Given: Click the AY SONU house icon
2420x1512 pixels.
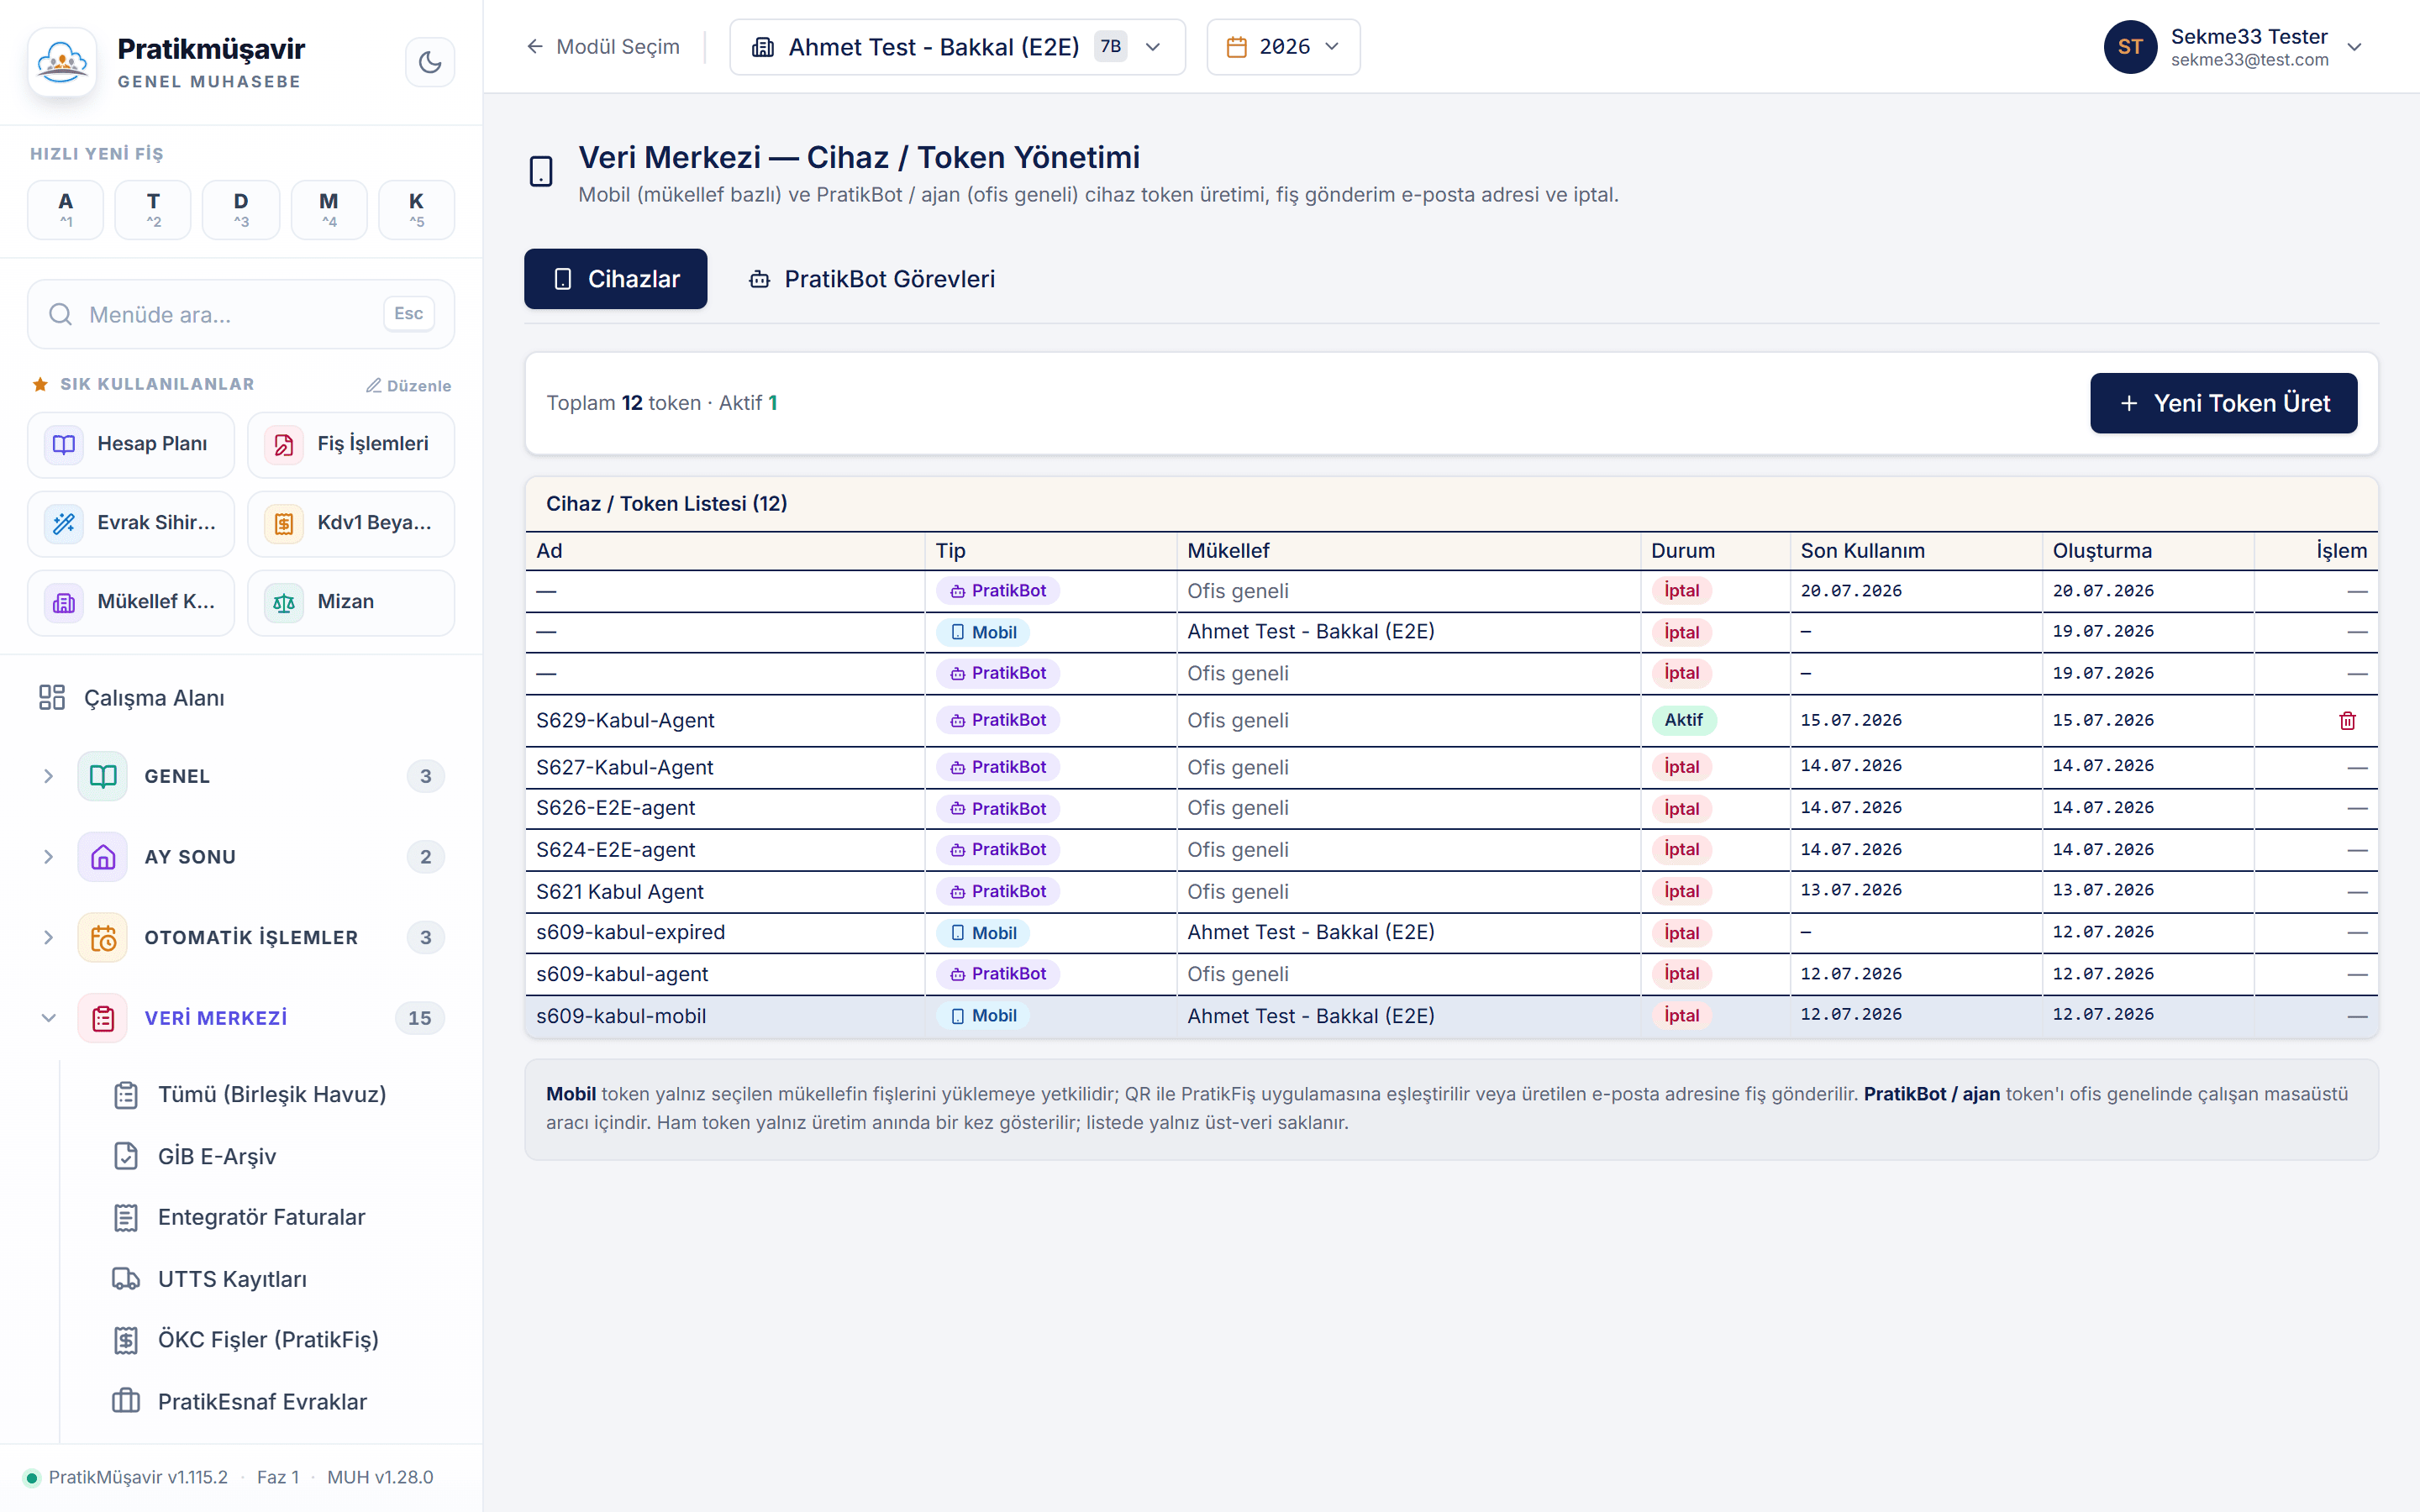Looking at the screenshot, I should [x=103, y=857].
